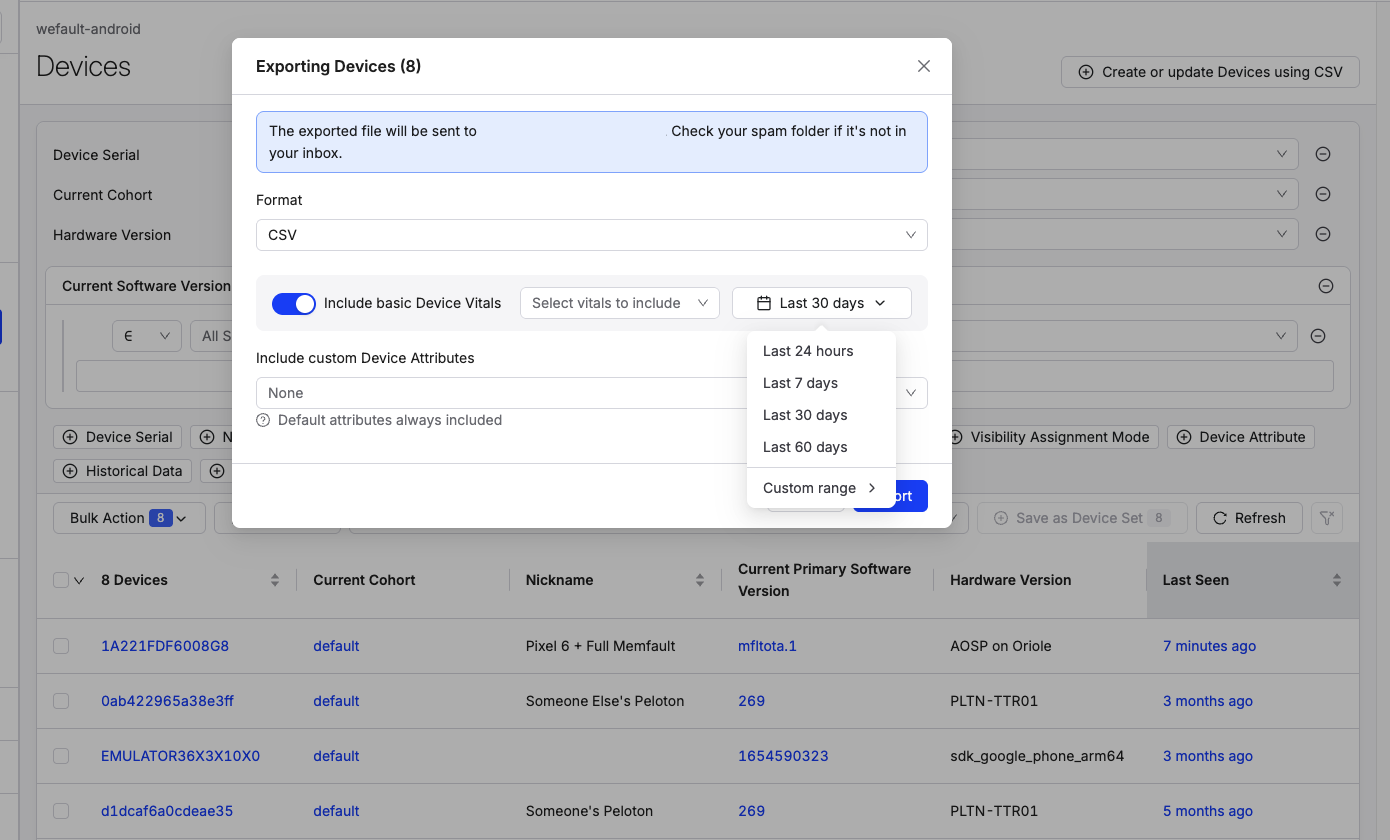Image resolution: width=1390 pixels, height=840 pixels.
Task: Check the box for device 1A221FDF6008G8
Action: (61, 646)
